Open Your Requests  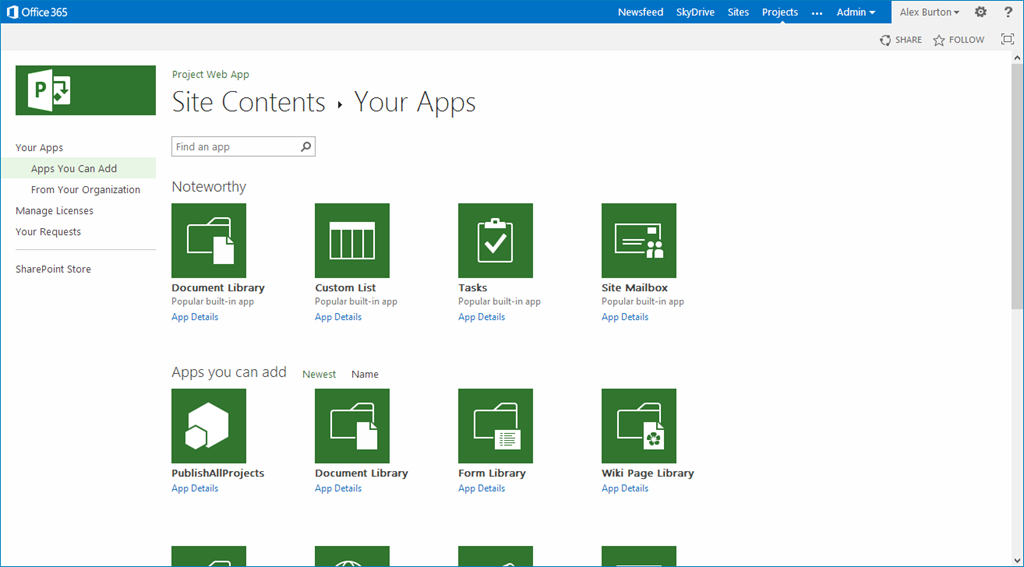coord(48,231)
